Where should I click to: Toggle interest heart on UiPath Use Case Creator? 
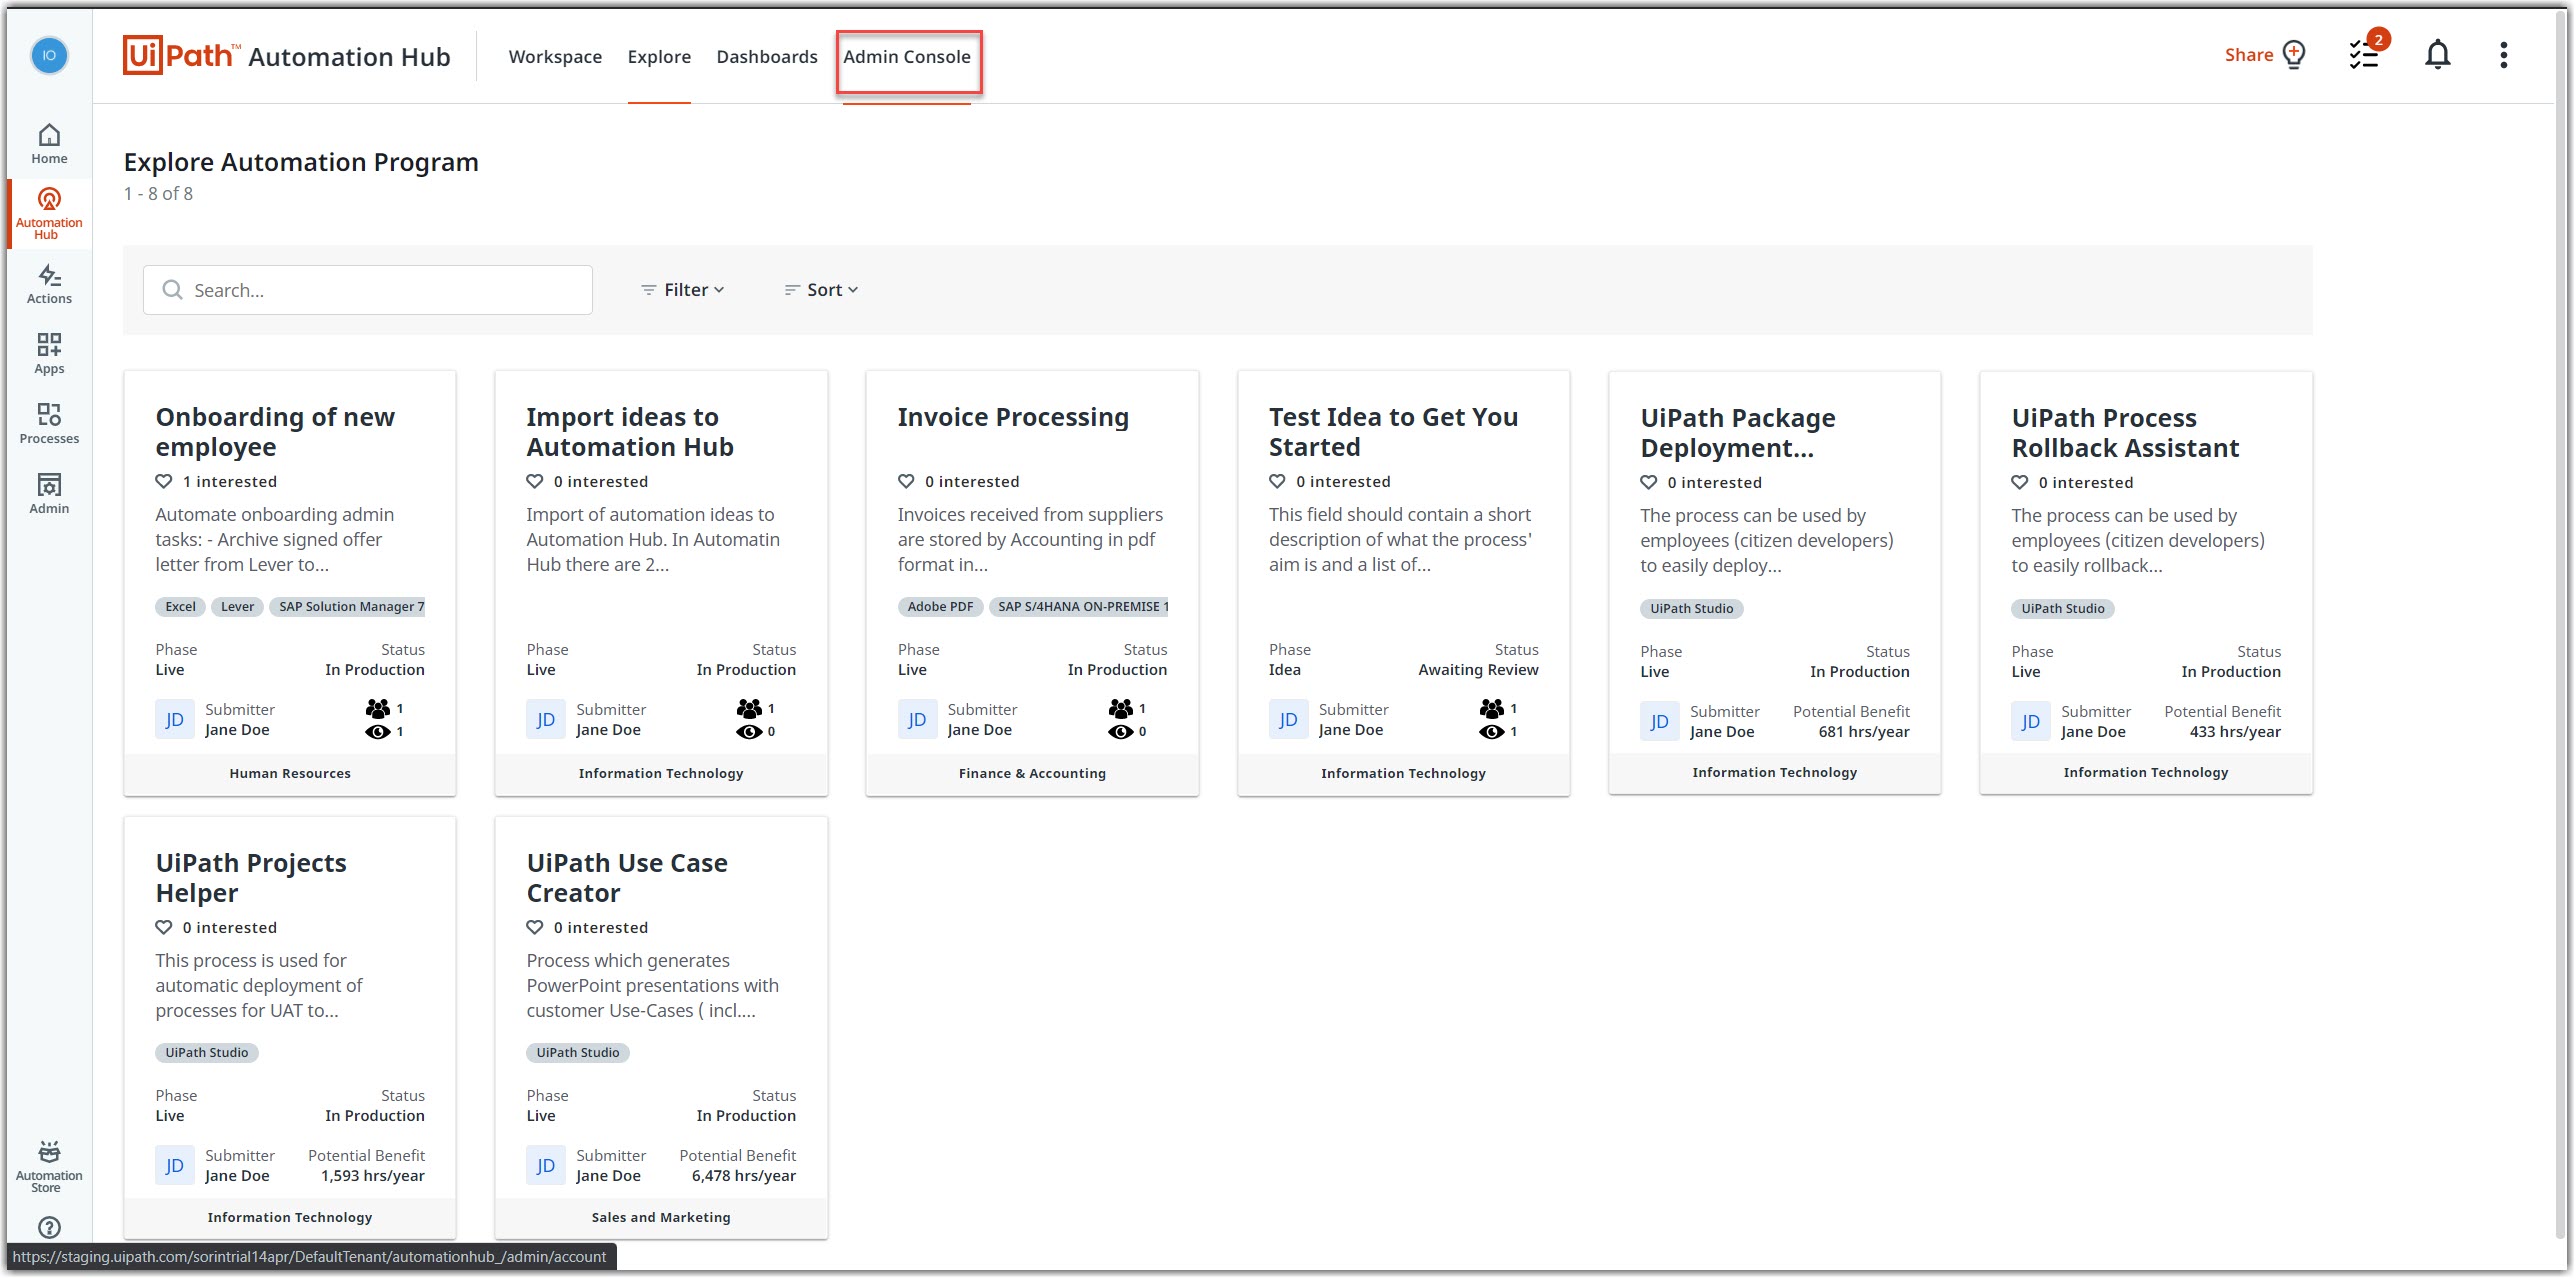tap(535, 927)
